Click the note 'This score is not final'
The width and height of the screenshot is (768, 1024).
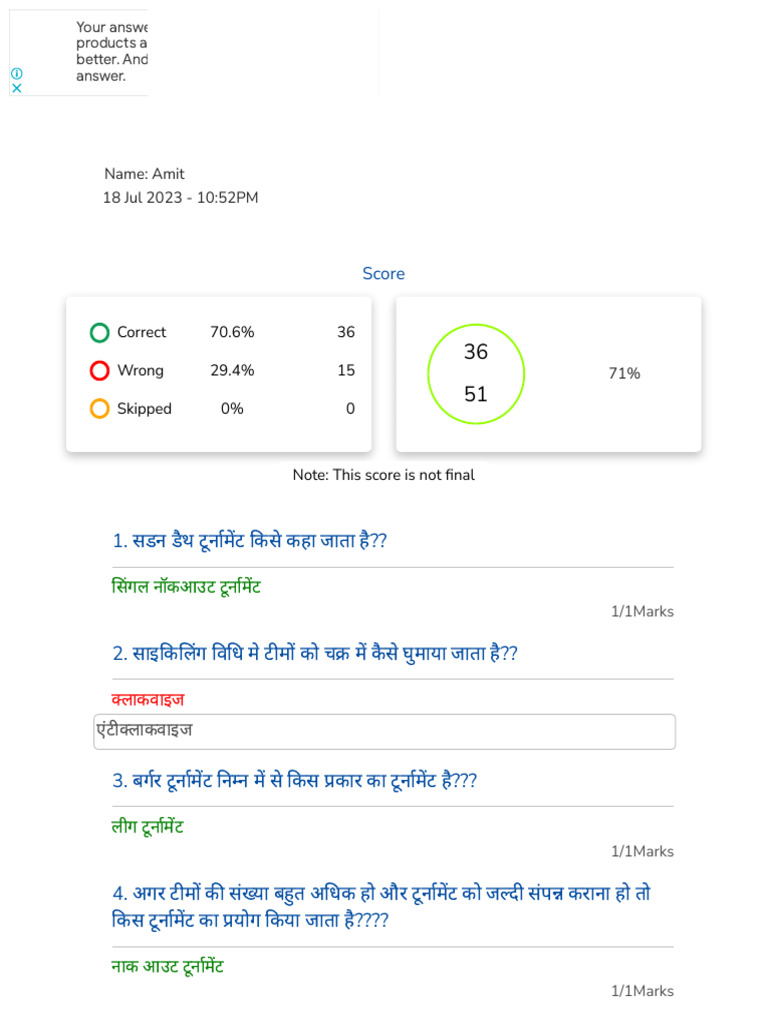tap(384, 475)
